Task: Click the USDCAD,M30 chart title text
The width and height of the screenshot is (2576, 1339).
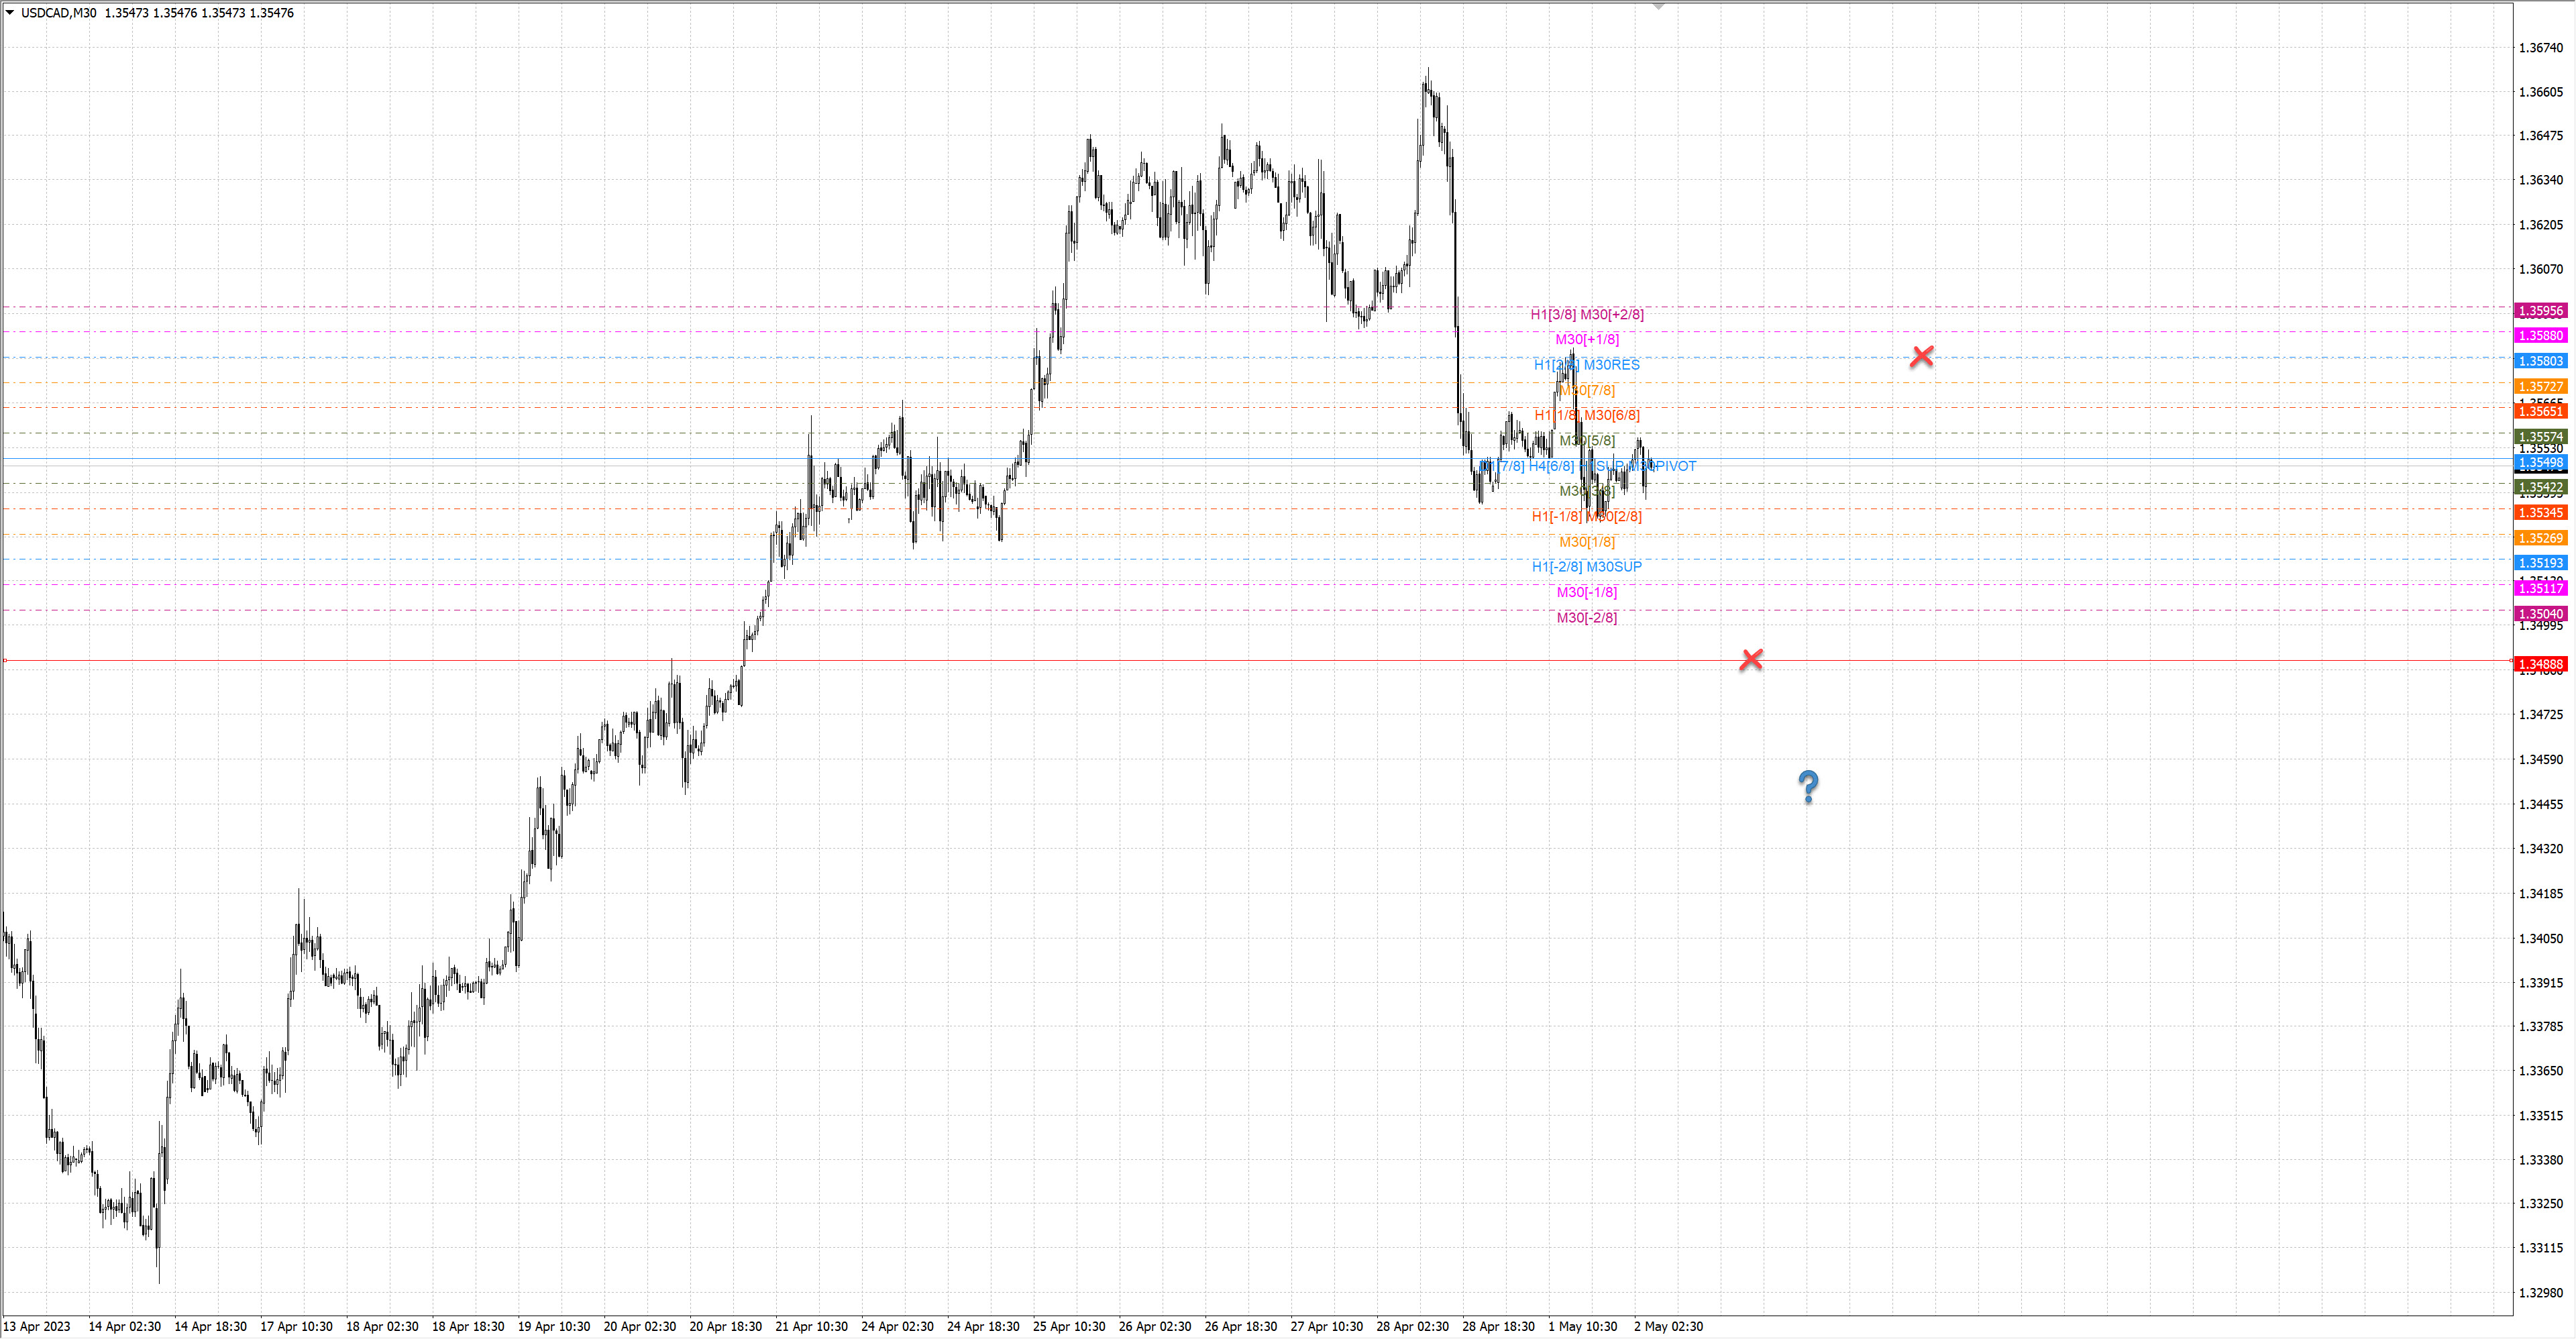Action: click(58, 13)
